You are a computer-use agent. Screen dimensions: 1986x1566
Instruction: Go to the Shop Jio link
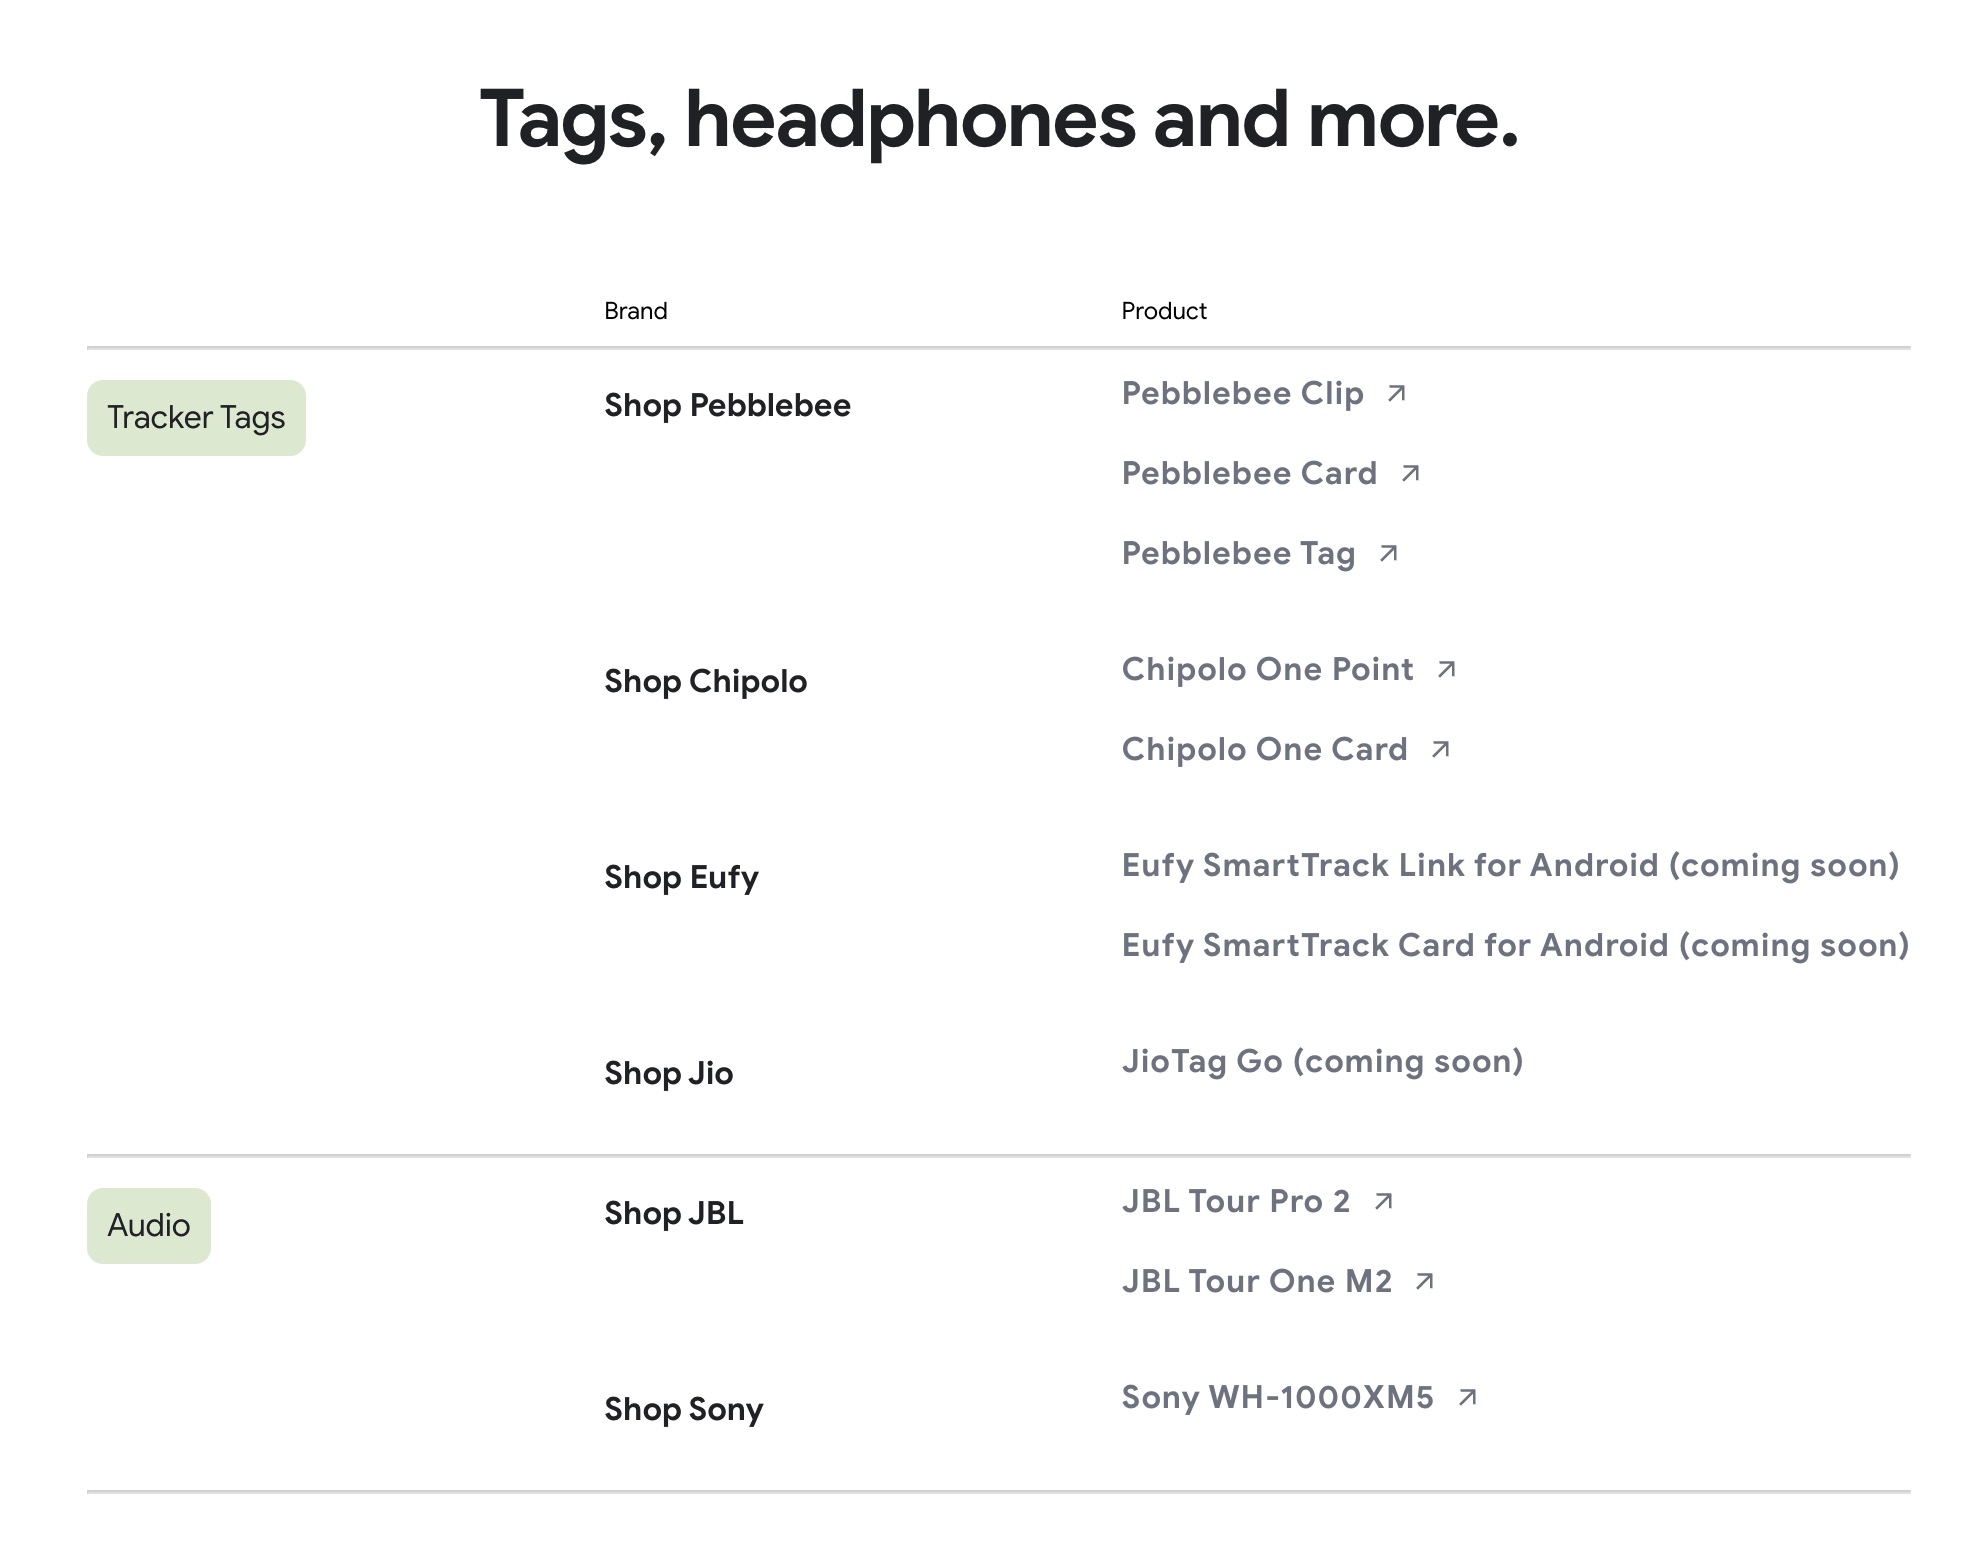pyautogui.click(x=668, y=1074)
